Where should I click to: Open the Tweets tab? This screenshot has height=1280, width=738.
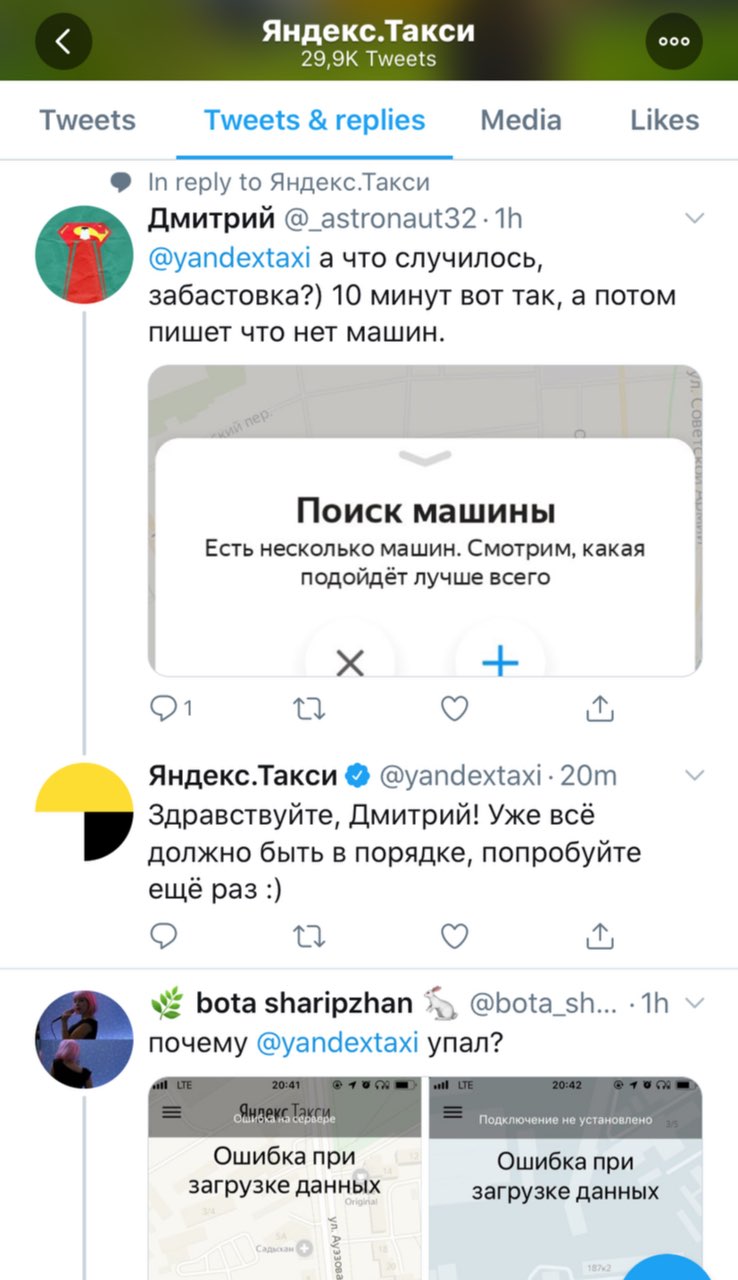[88, 121]
